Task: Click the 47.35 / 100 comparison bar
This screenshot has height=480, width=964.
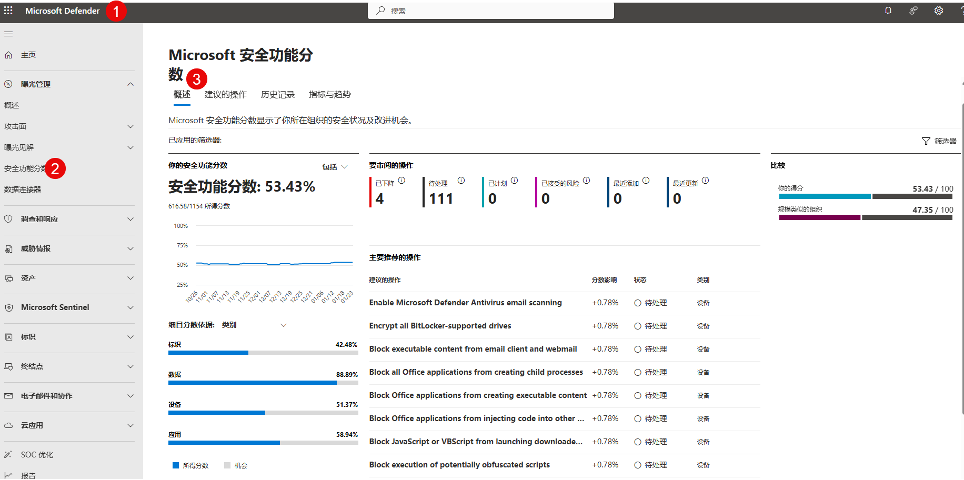Action: (865, 217)
